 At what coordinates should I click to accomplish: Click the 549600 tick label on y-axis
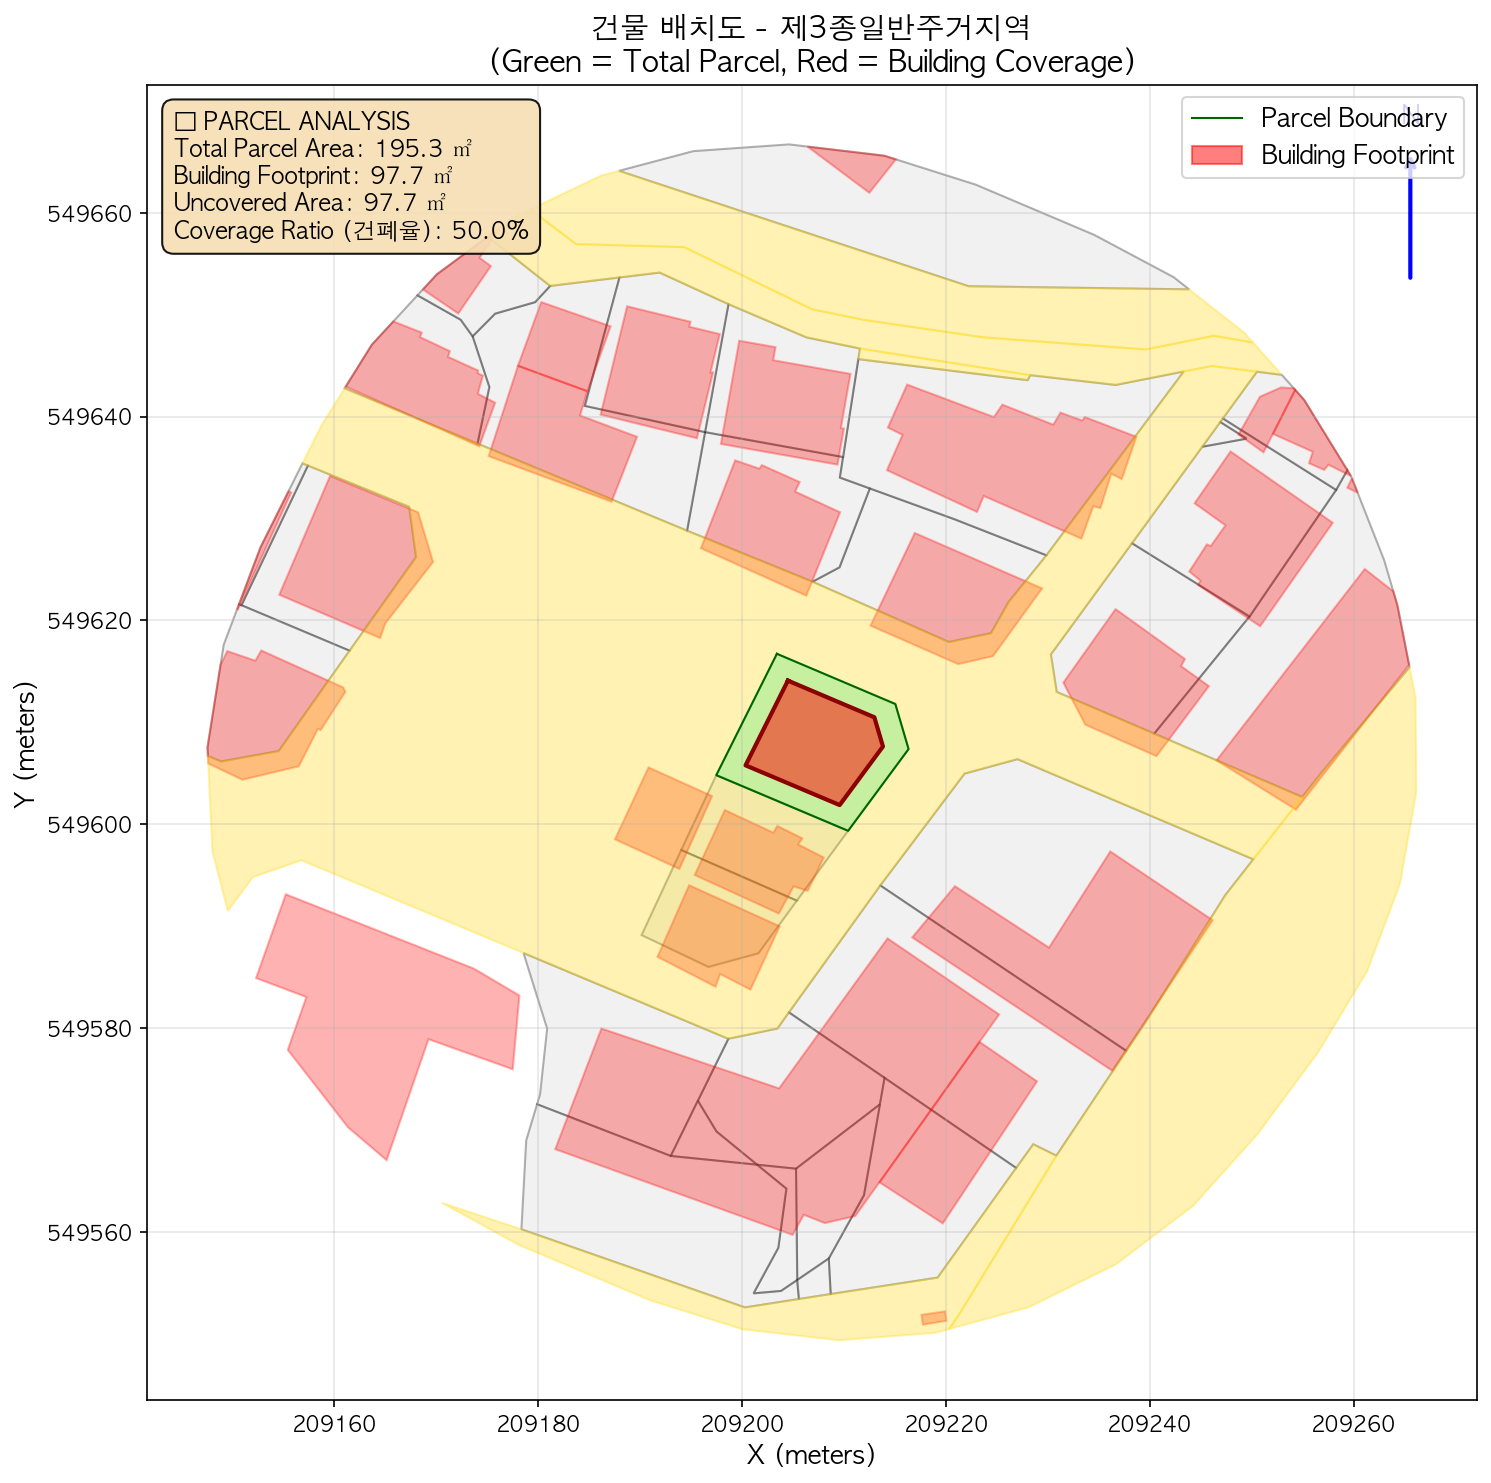click(91, 825)
